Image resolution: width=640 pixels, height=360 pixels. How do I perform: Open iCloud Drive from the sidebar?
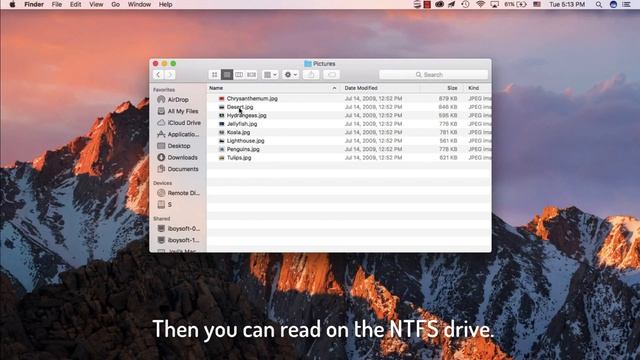(x=178, y=122)
